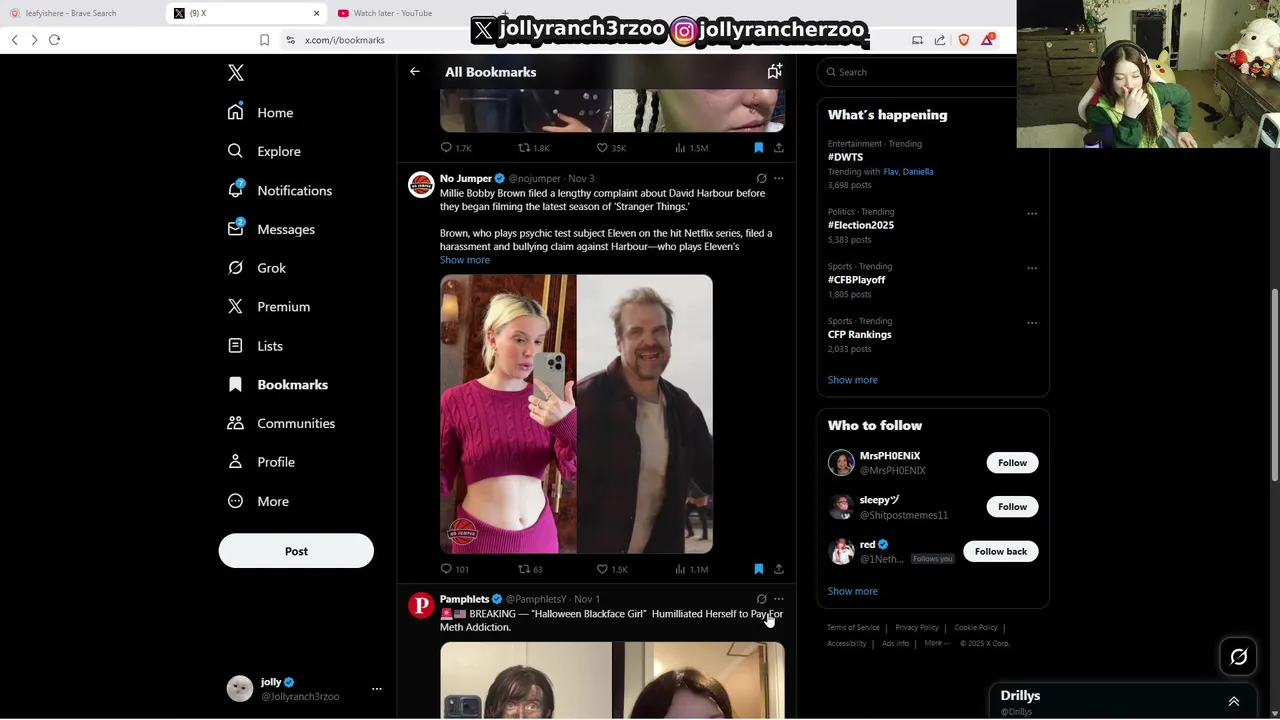Open Grok floating button
The image size is (1280, 720).
click(x=1239, y=657)
